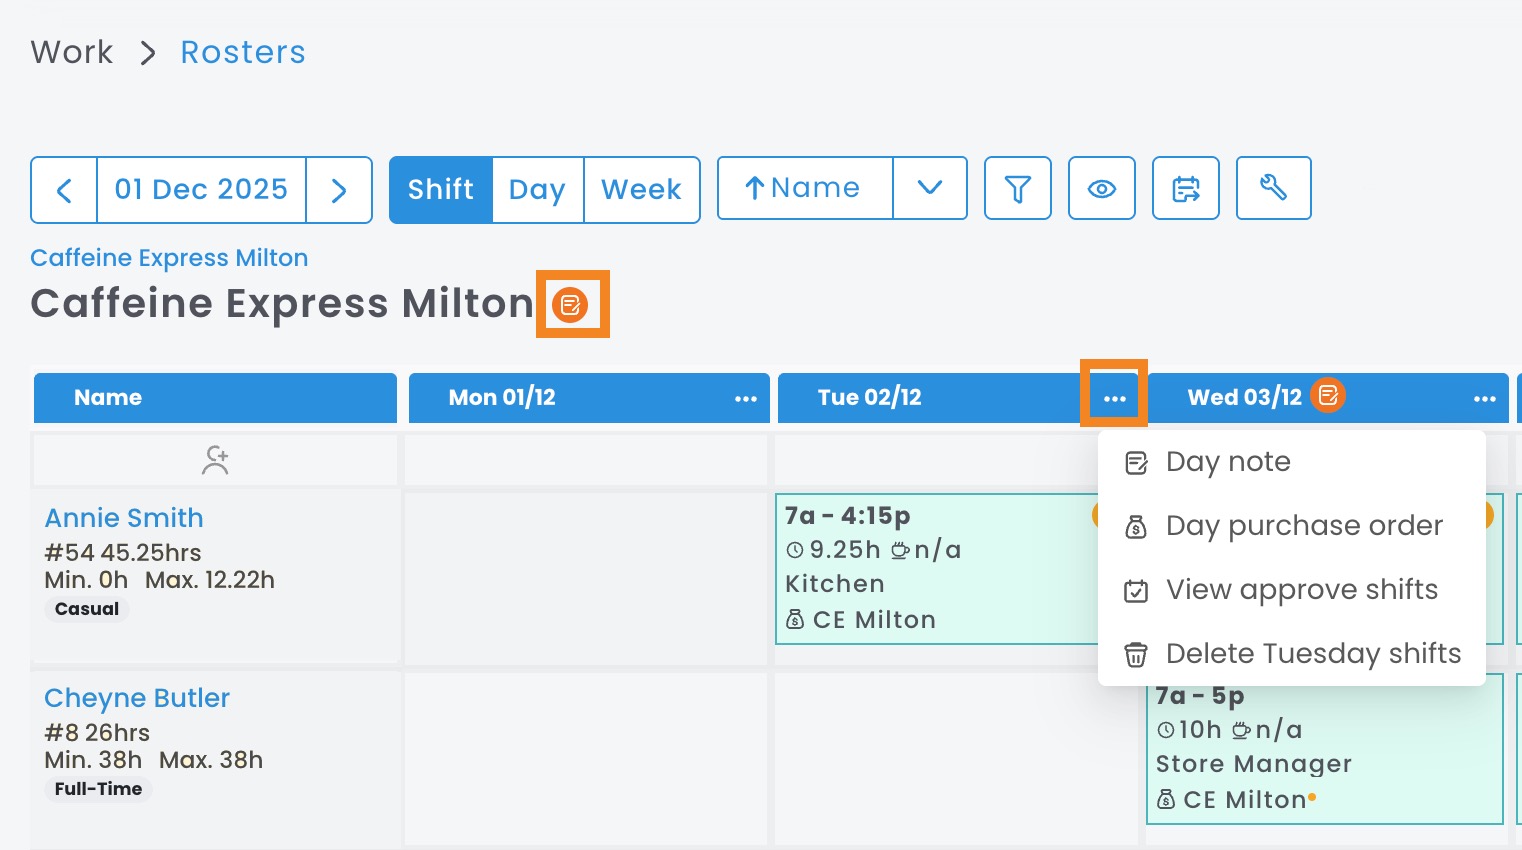
Task: Open the Wed 03/12 day note icon
Action: 1328,396
